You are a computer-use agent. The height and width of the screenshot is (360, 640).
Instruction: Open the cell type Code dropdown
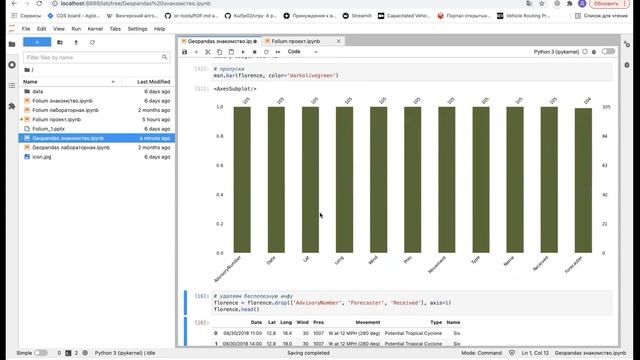302,52
